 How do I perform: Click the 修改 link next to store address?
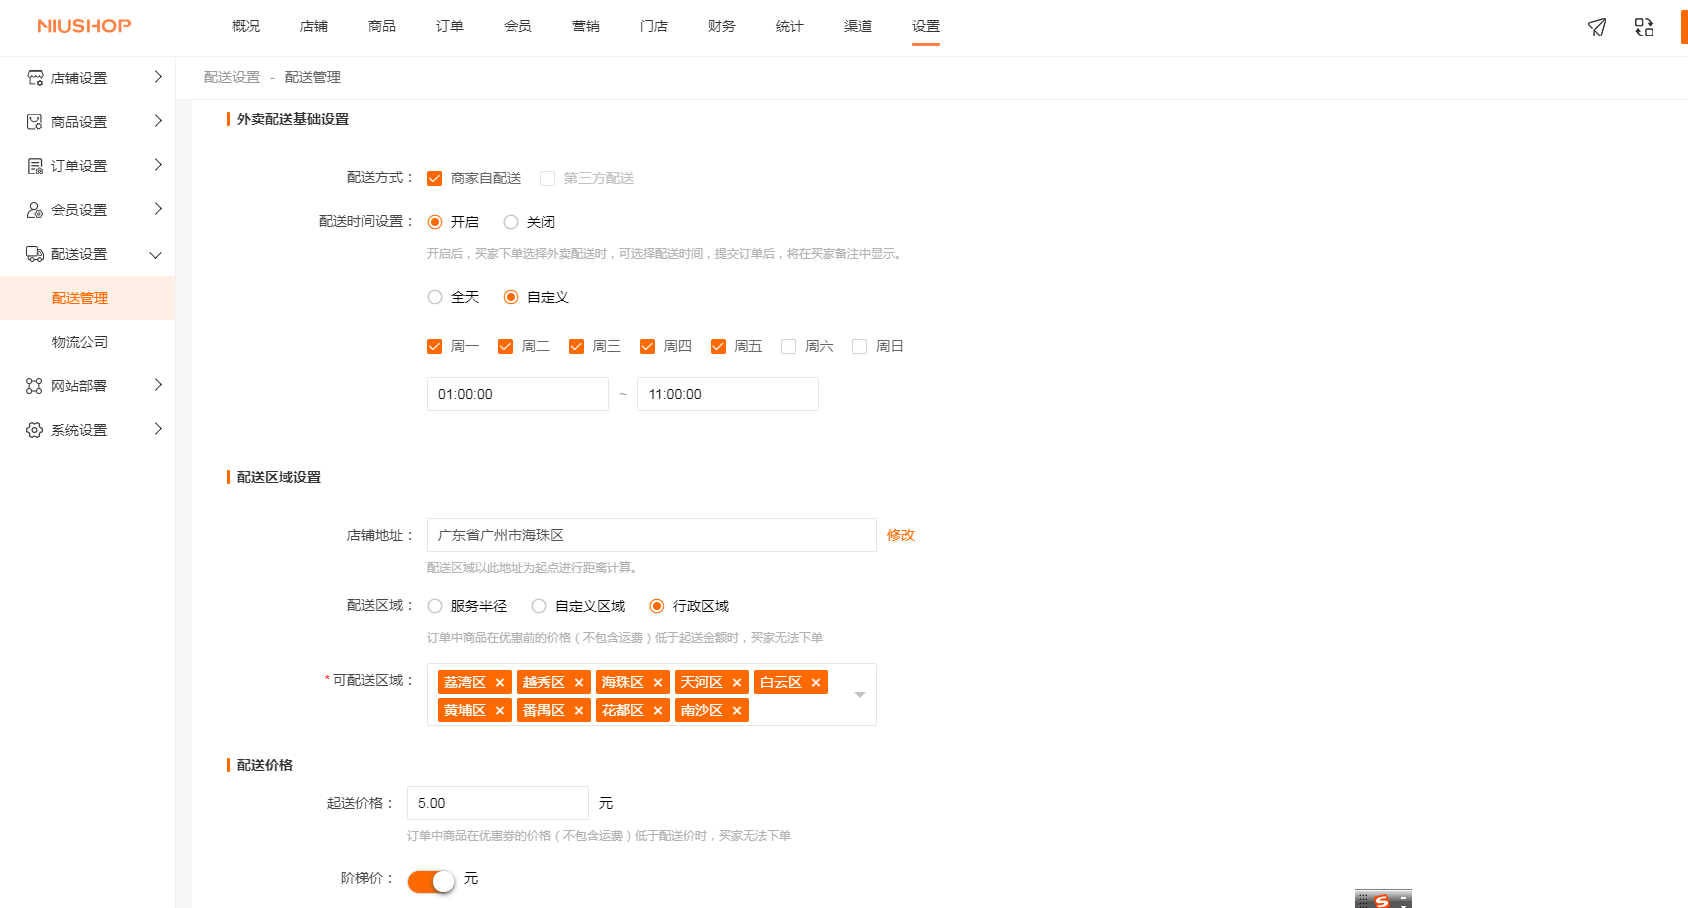tap(901, 535)
